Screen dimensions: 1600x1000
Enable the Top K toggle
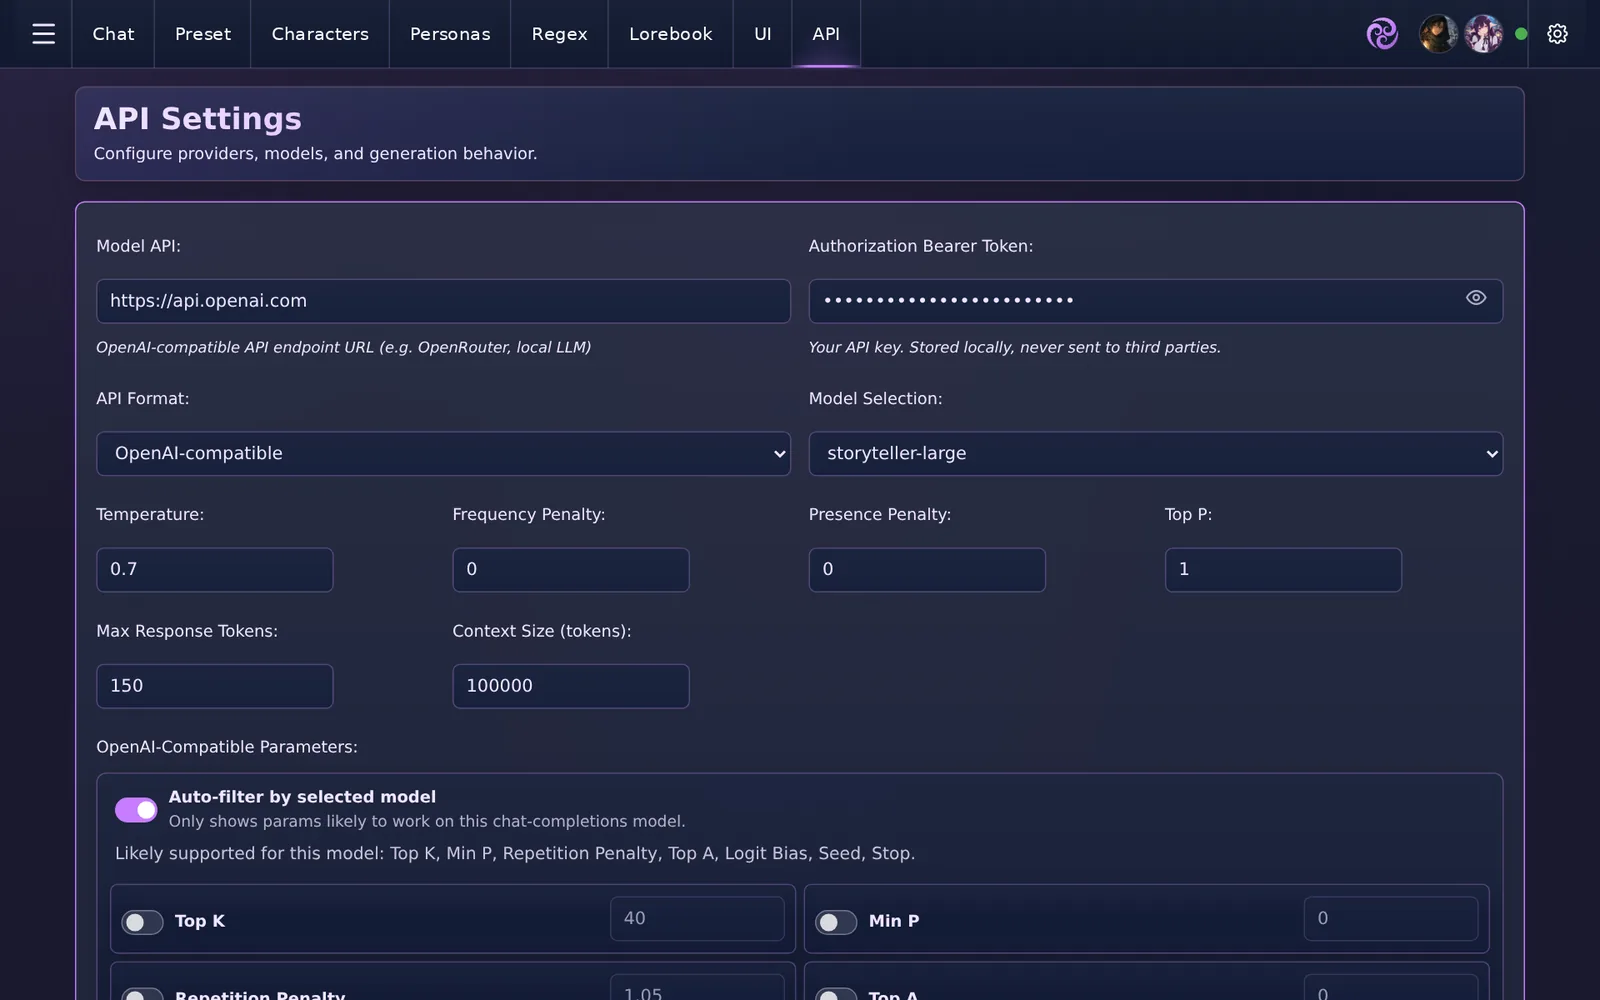[142, 922]
